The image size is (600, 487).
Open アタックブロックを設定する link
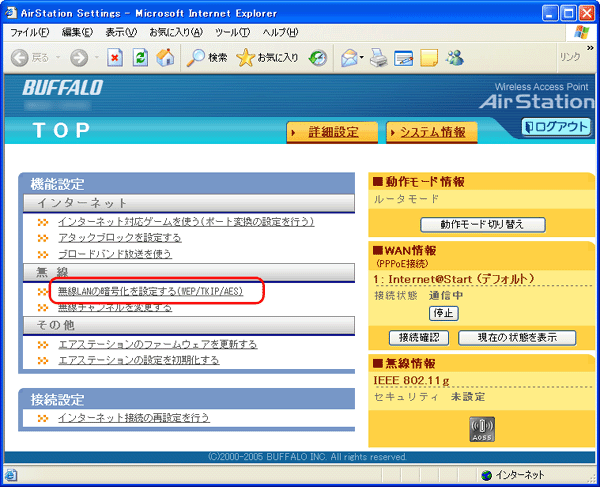click(x=119, y=238)
